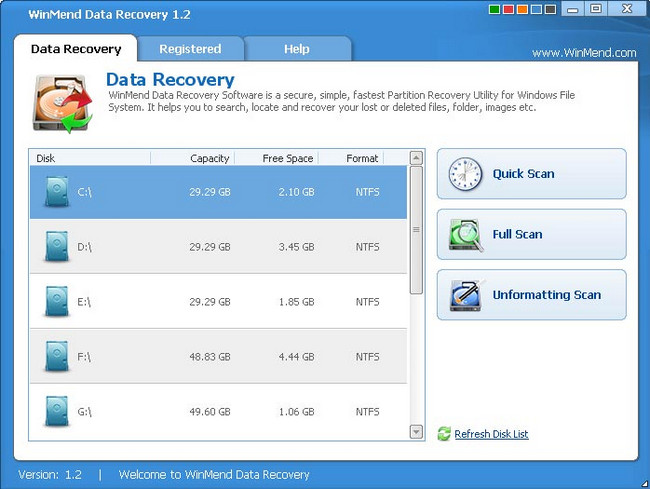The height and width of the screenshot is (489, 650).
Task: Click the 49.60 GB capacity value
Action: coord(210,412)
